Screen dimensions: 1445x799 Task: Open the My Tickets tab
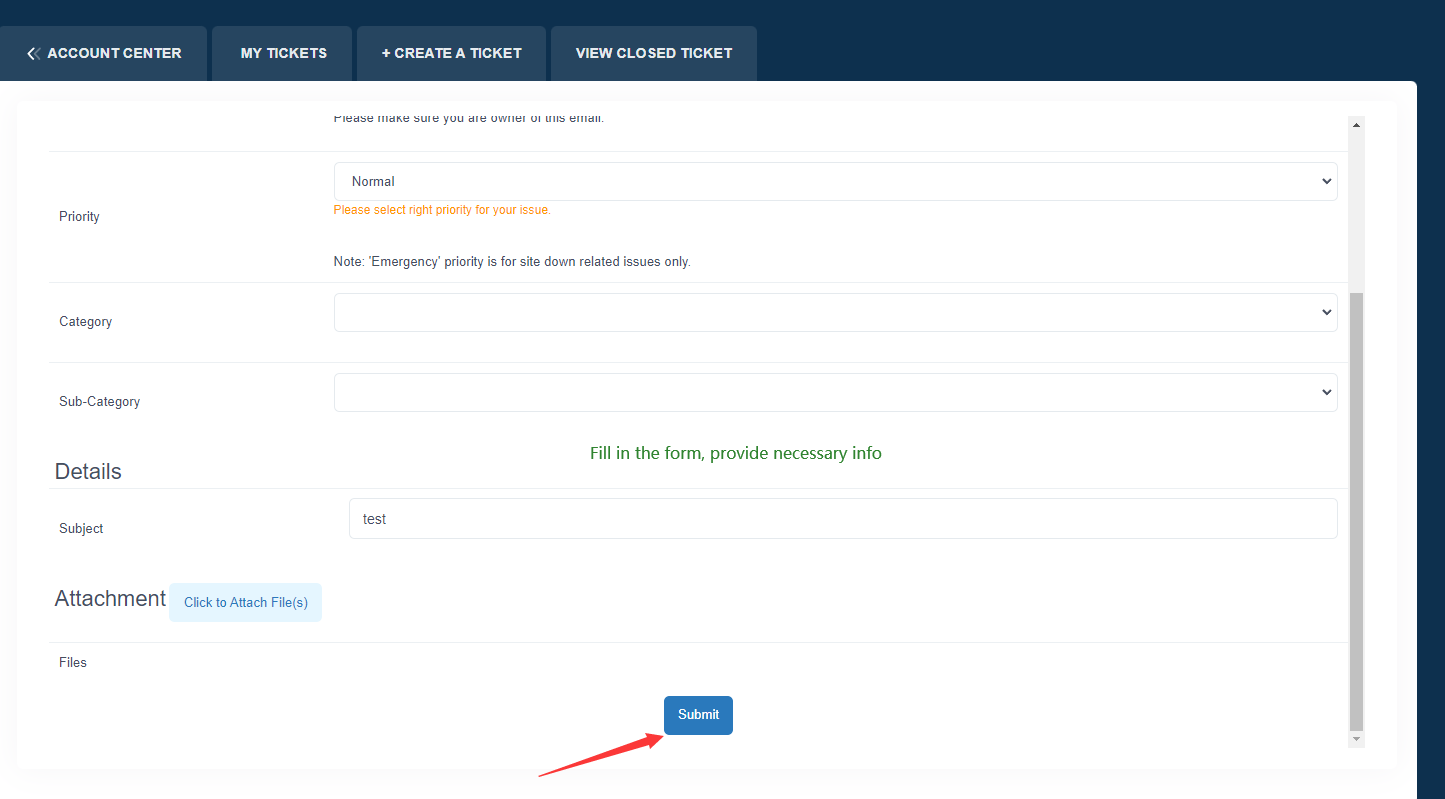[x=283, y=53]
